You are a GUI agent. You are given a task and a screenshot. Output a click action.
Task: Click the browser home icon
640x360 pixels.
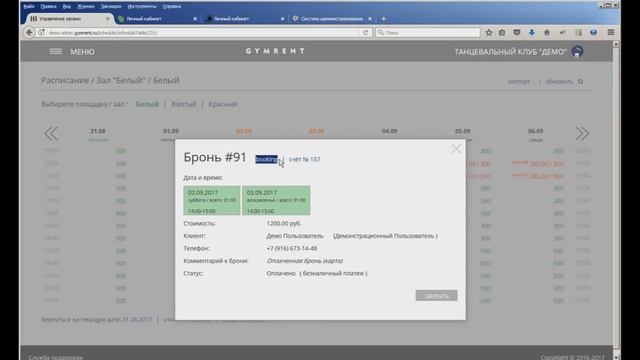pos(547,33)
